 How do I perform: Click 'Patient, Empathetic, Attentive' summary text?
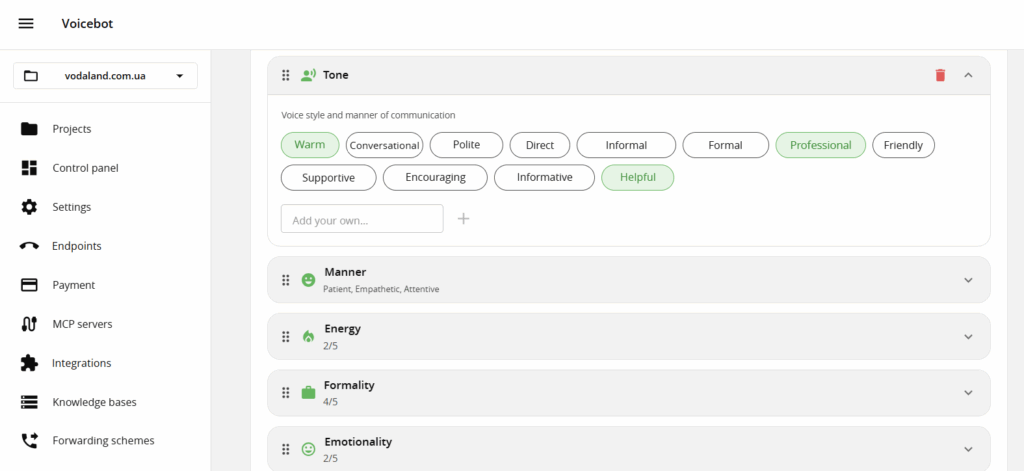(381, 289)
